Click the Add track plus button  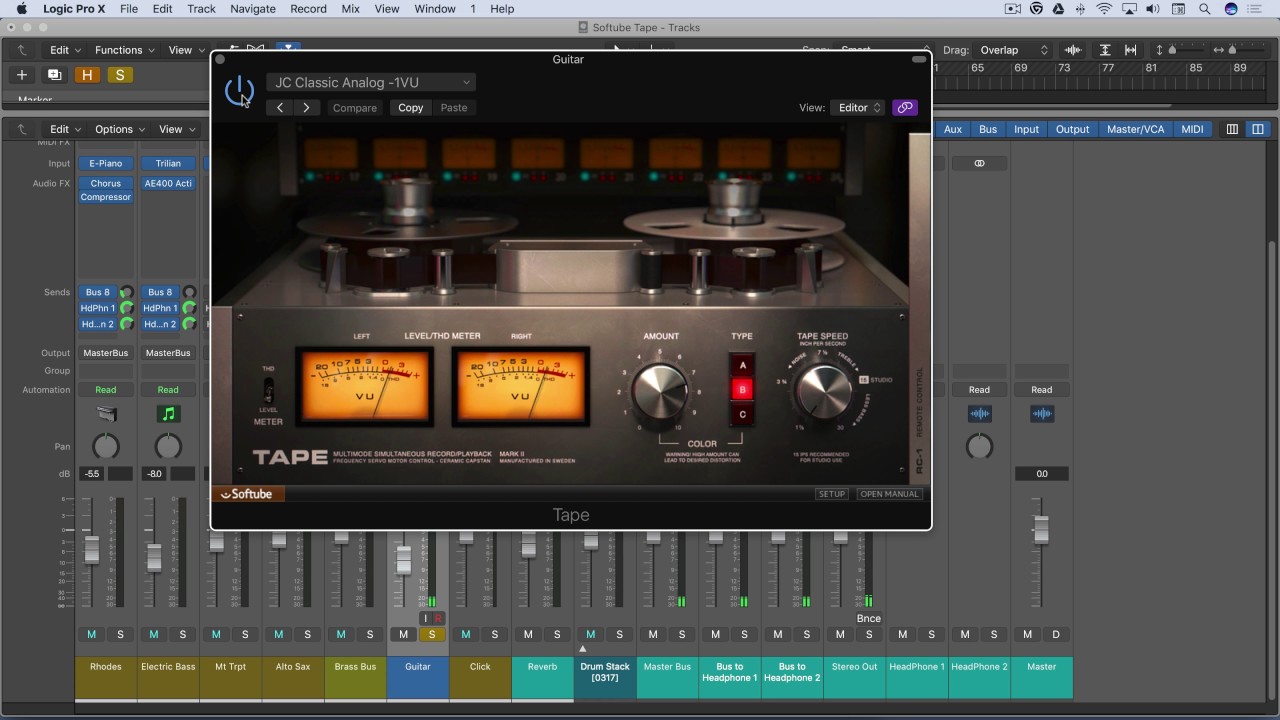[22, 75]
